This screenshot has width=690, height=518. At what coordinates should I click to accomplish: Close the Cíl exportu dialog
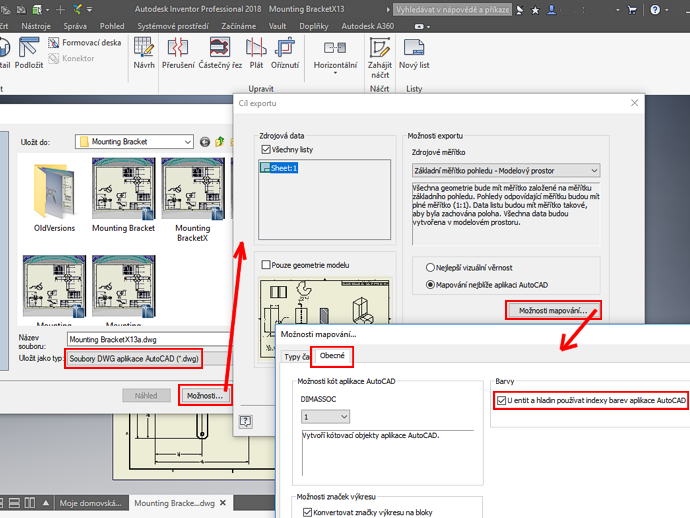pyautogui.click(x=634, y=103)
